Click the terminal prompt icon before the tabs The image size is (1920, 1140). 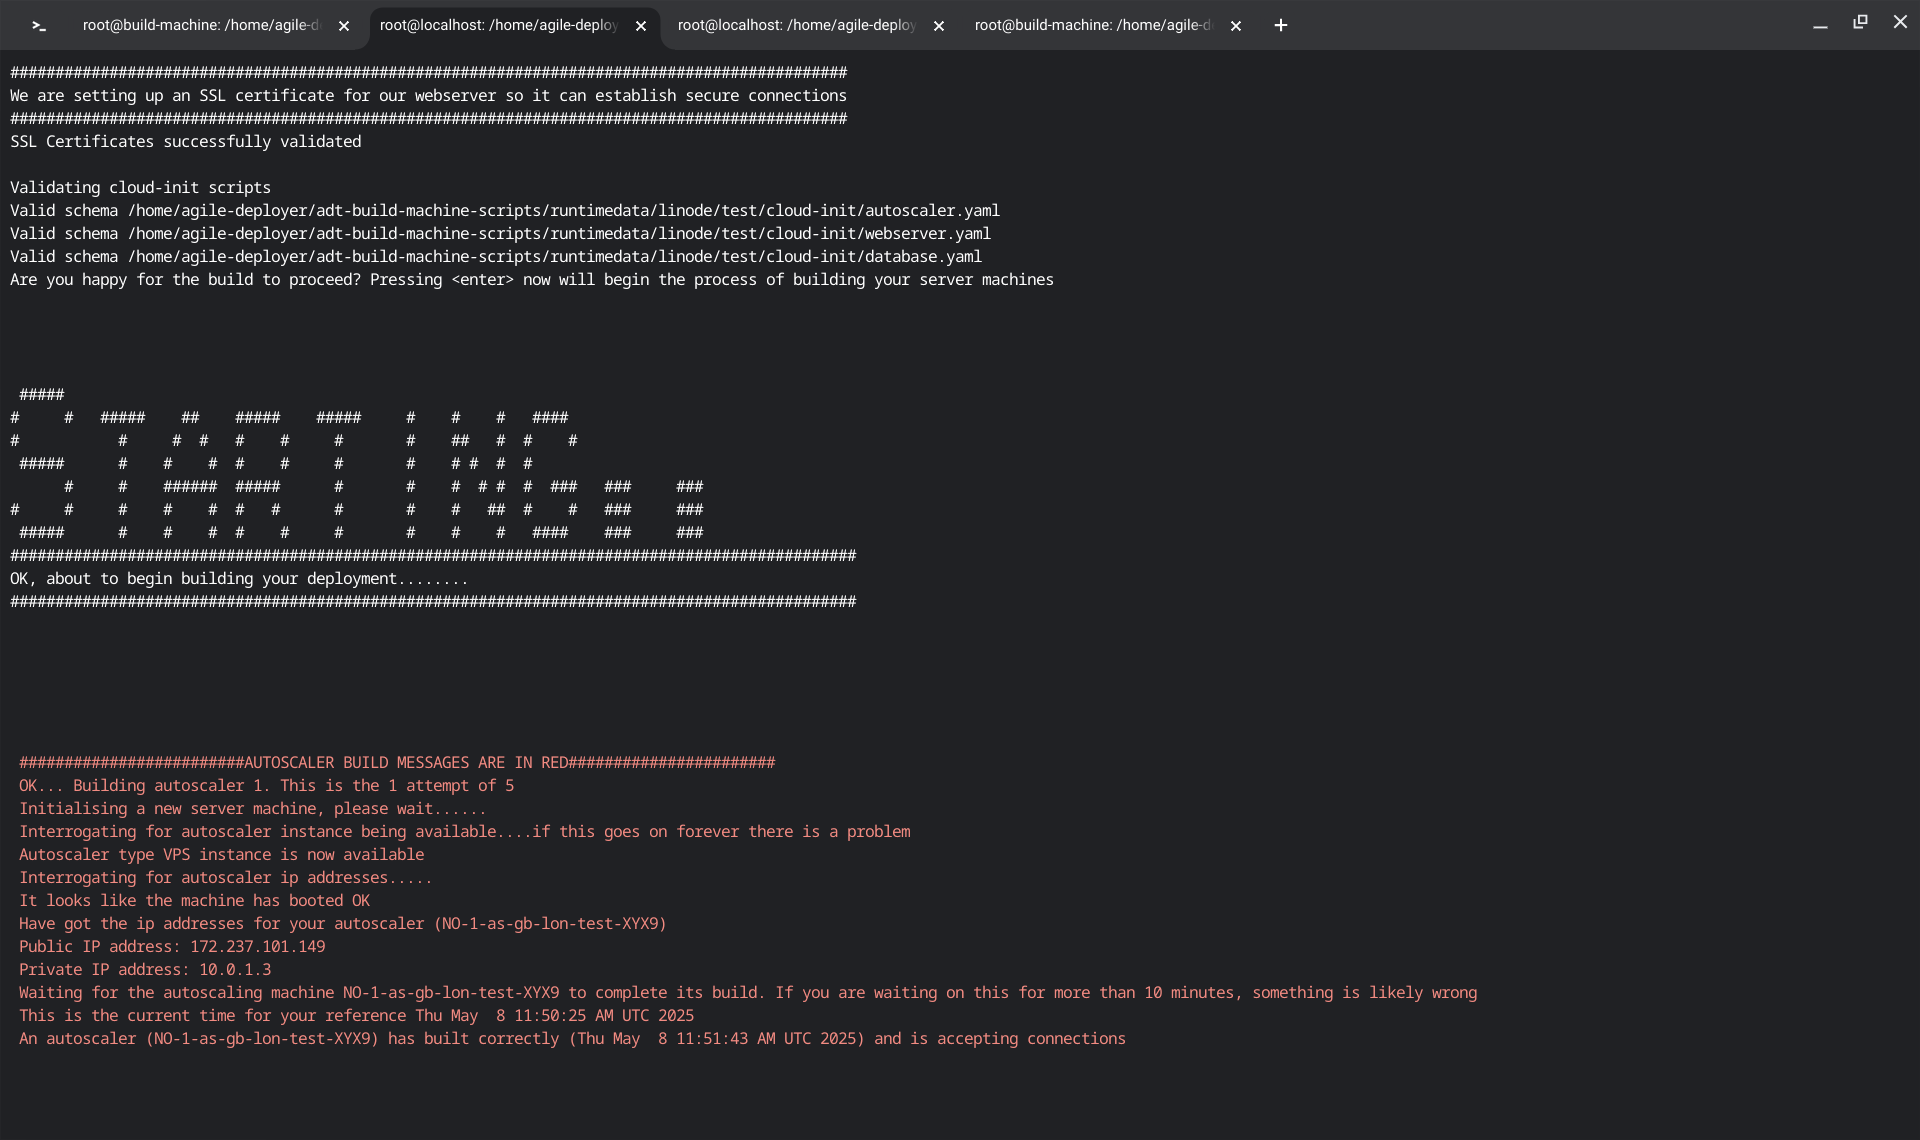coord(39,26)
